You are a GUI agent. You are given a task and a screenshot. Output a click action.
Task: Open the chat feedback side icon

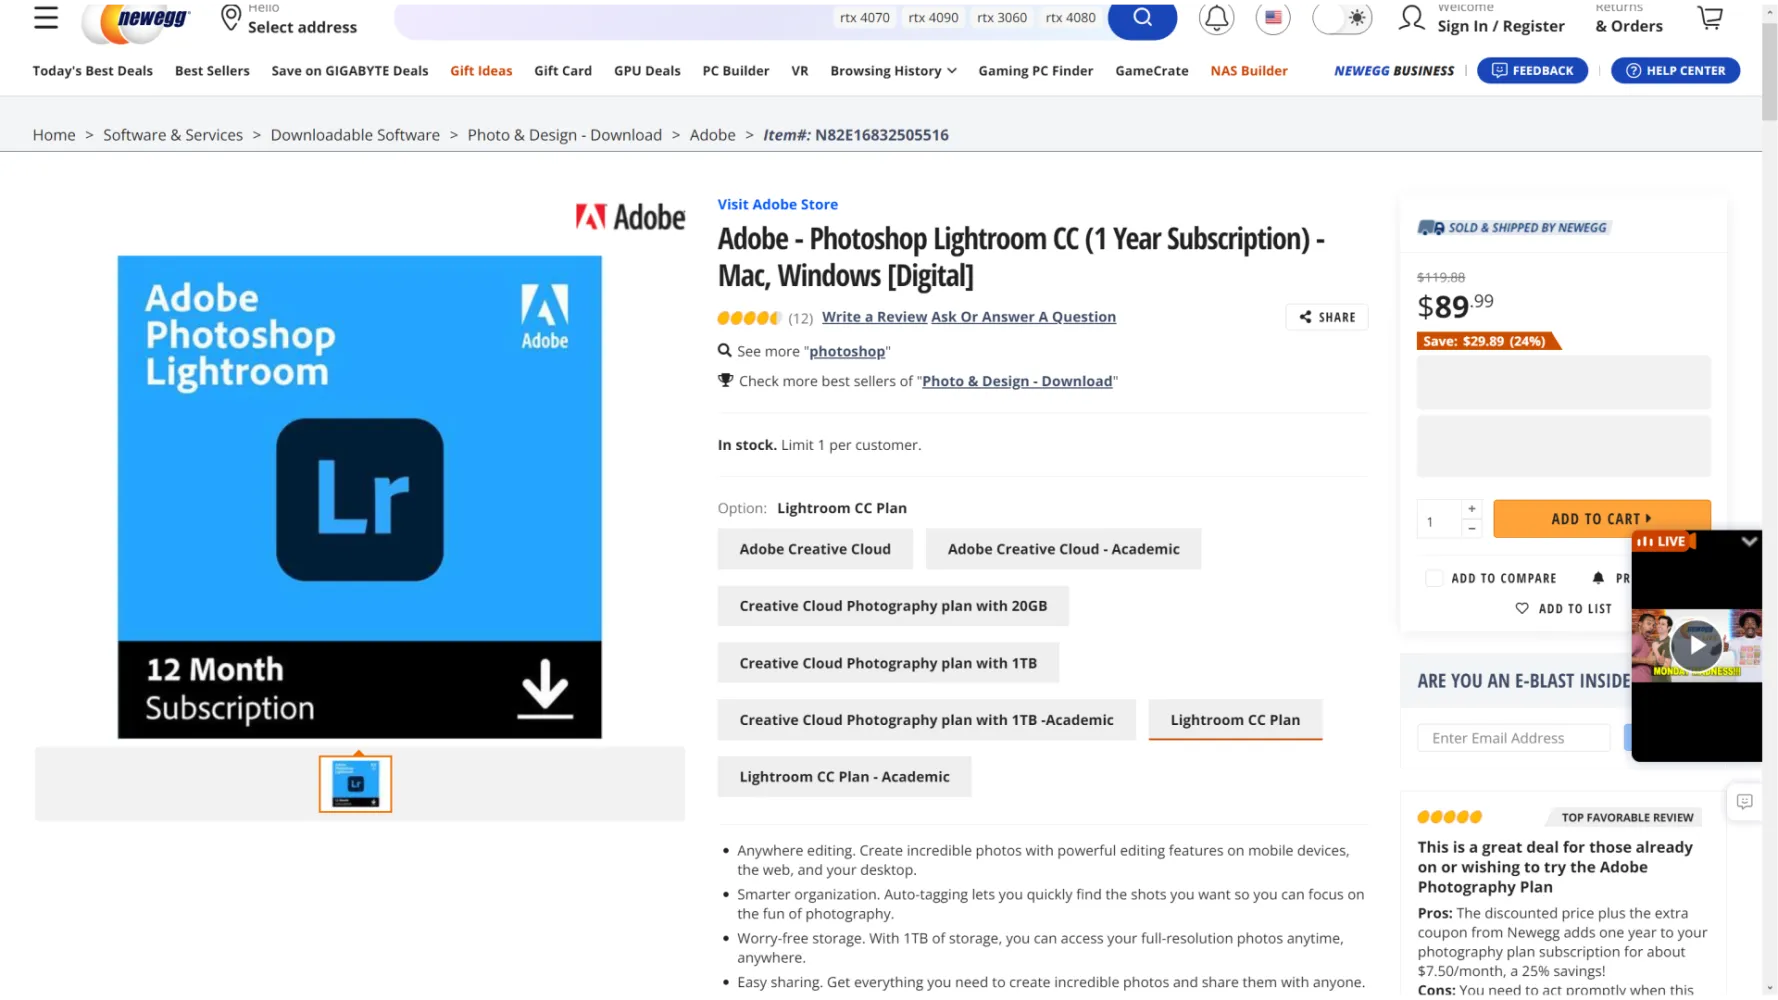(x=1744, y=802)
